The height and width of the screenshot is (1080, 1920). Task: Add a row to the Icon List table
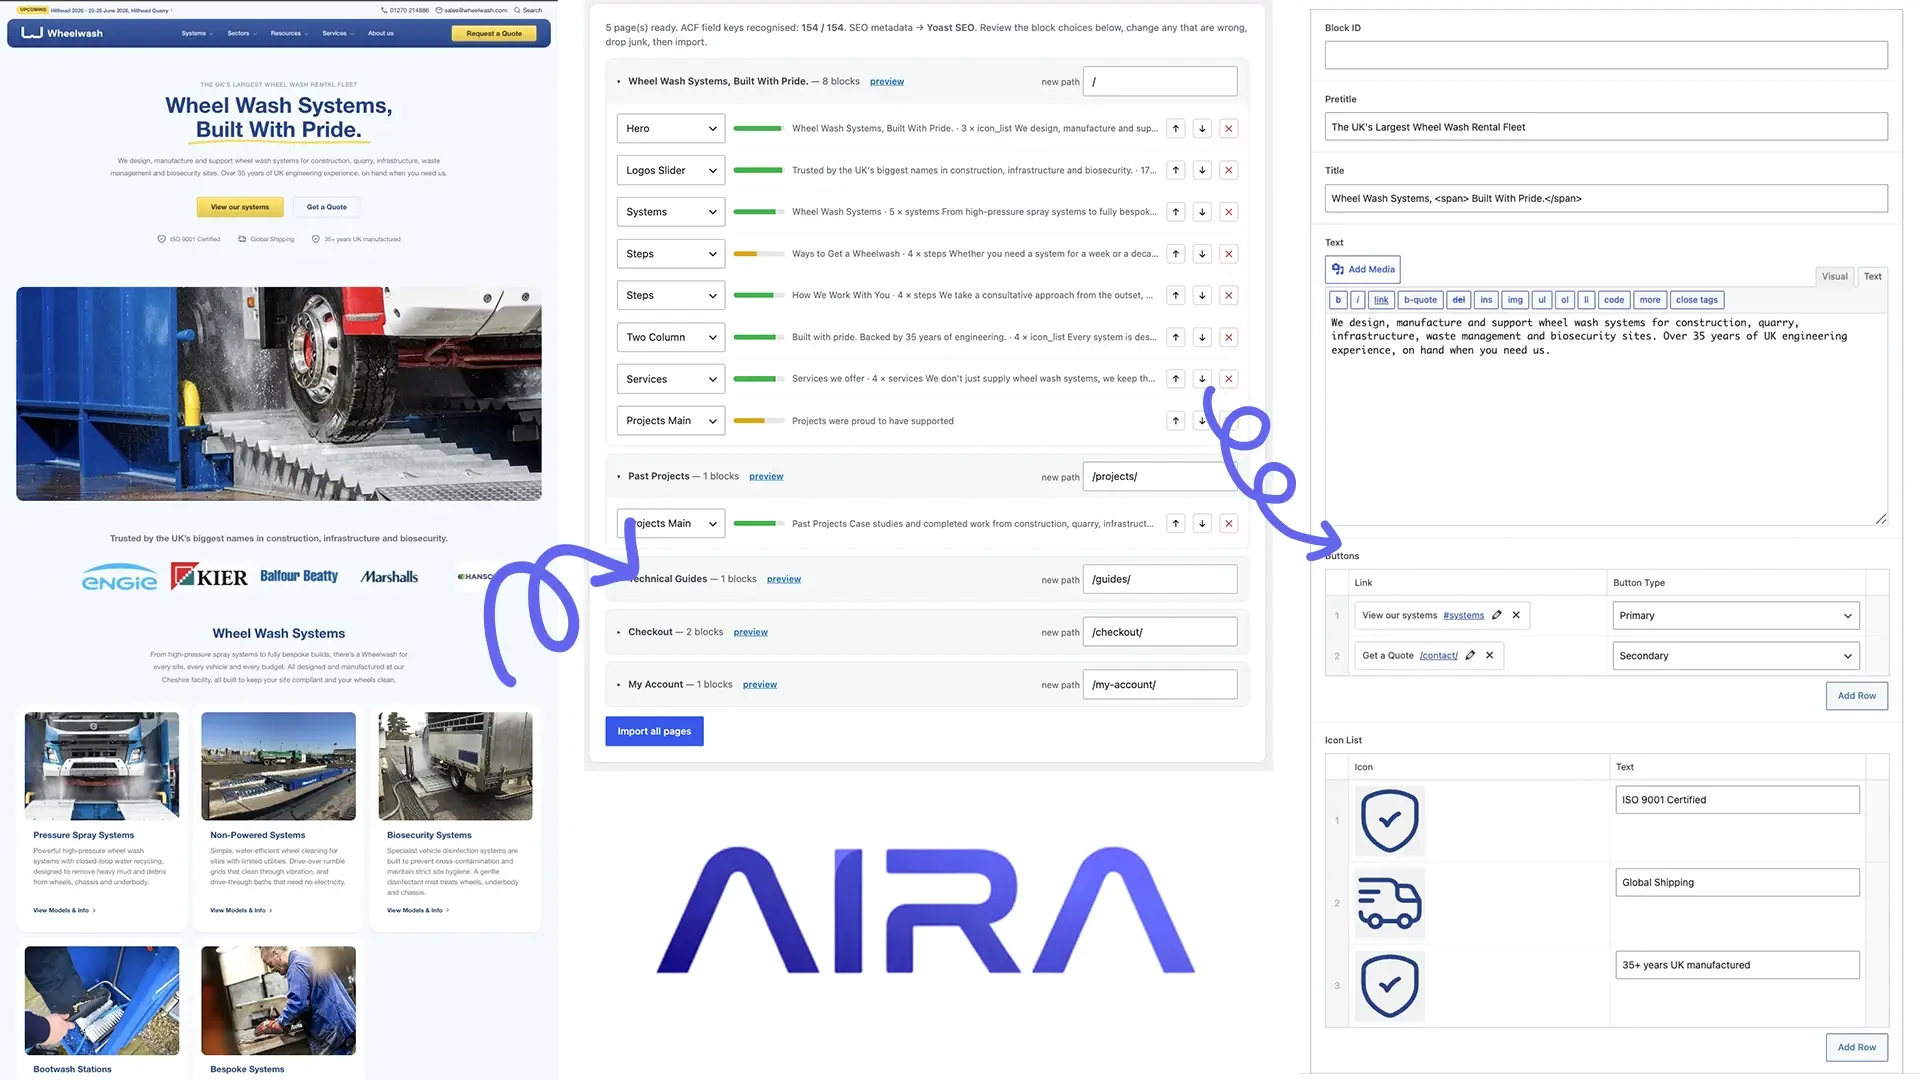click(x=1856, y=1047)
